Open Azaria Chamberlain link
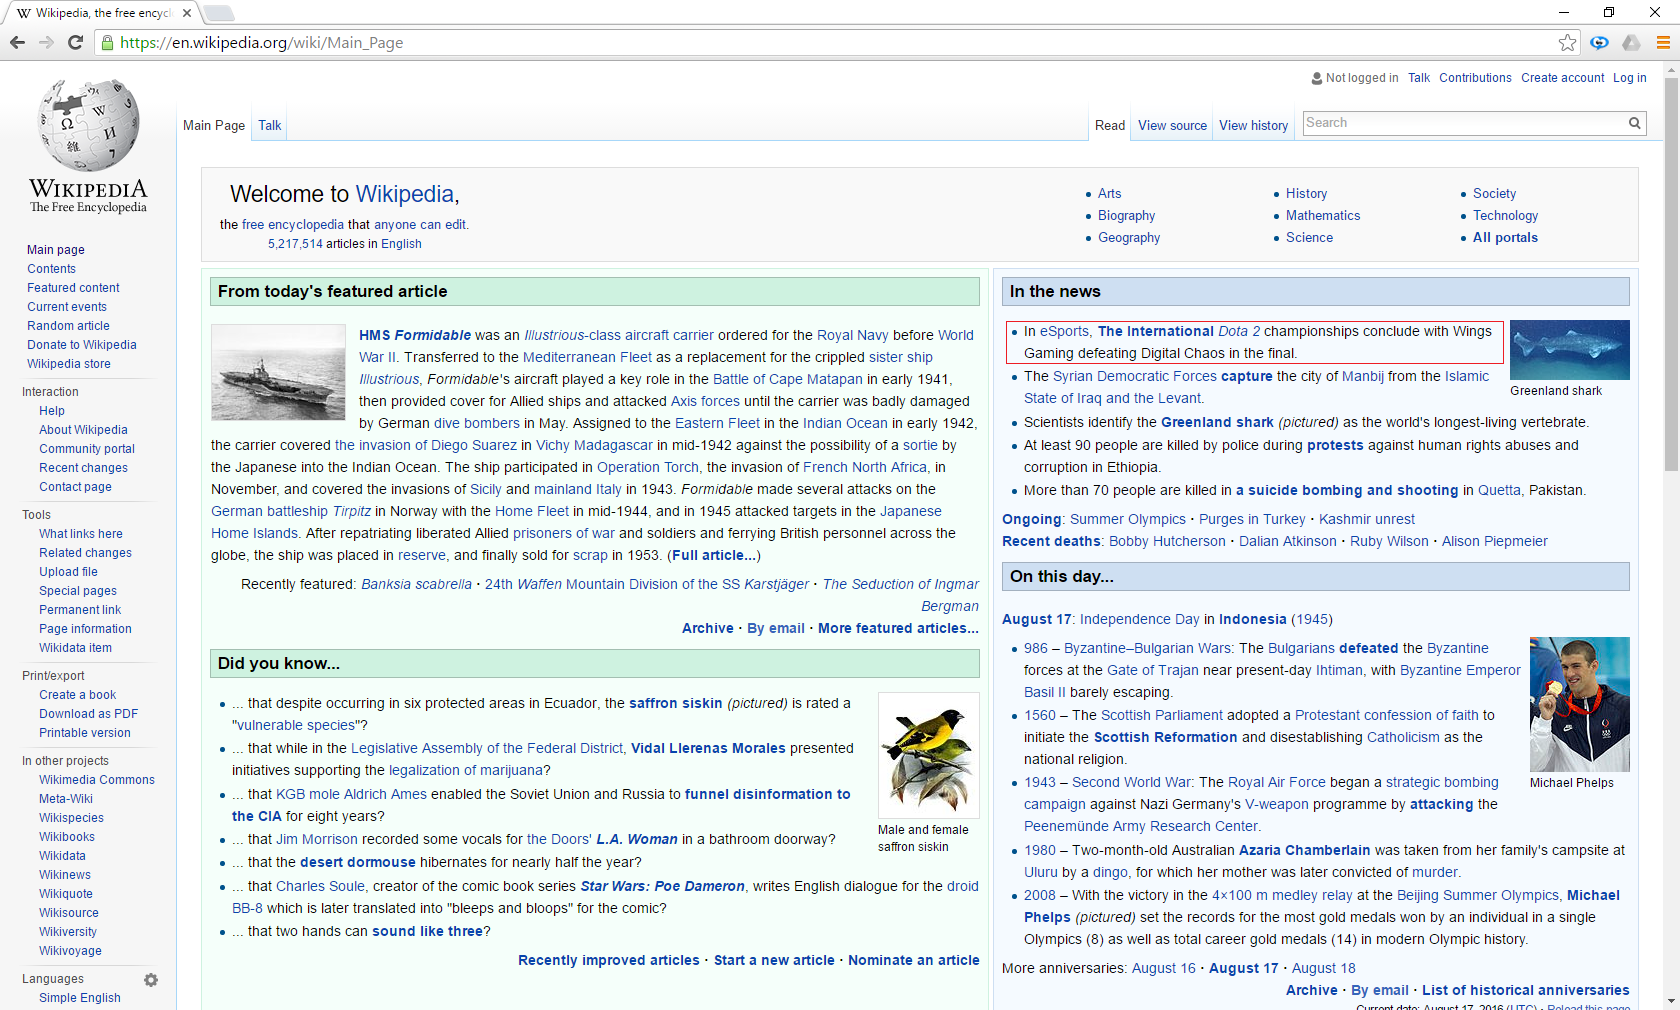The height and width of the screenshot is (1010, 1680). point(1304,850)
